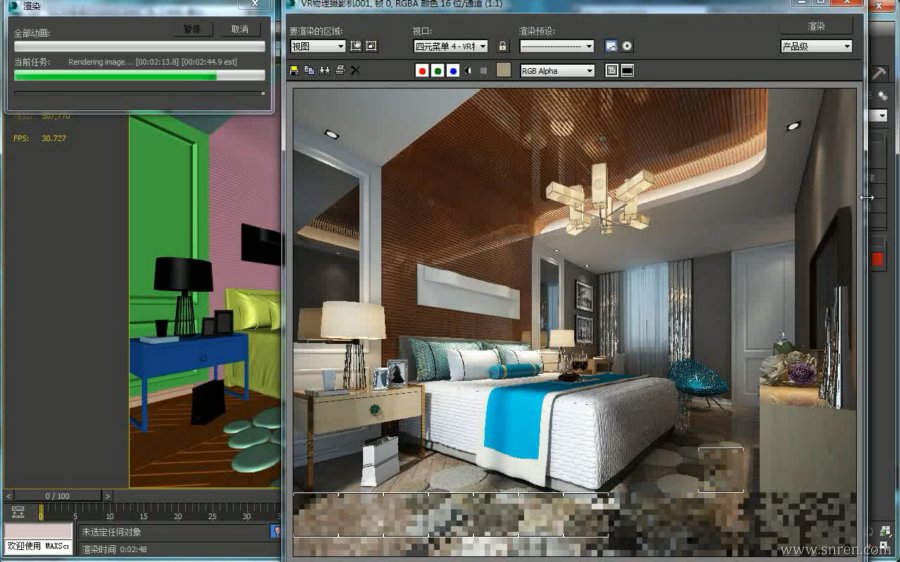
Task: Click the render time 0:02:48 status text
Action: pyautogui.click(x=115, y=549)
